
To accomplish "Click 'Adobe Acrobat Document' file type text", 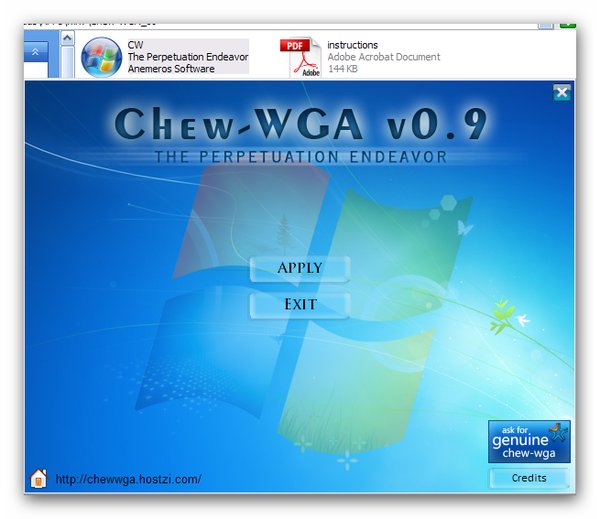I will coord(384,57).
